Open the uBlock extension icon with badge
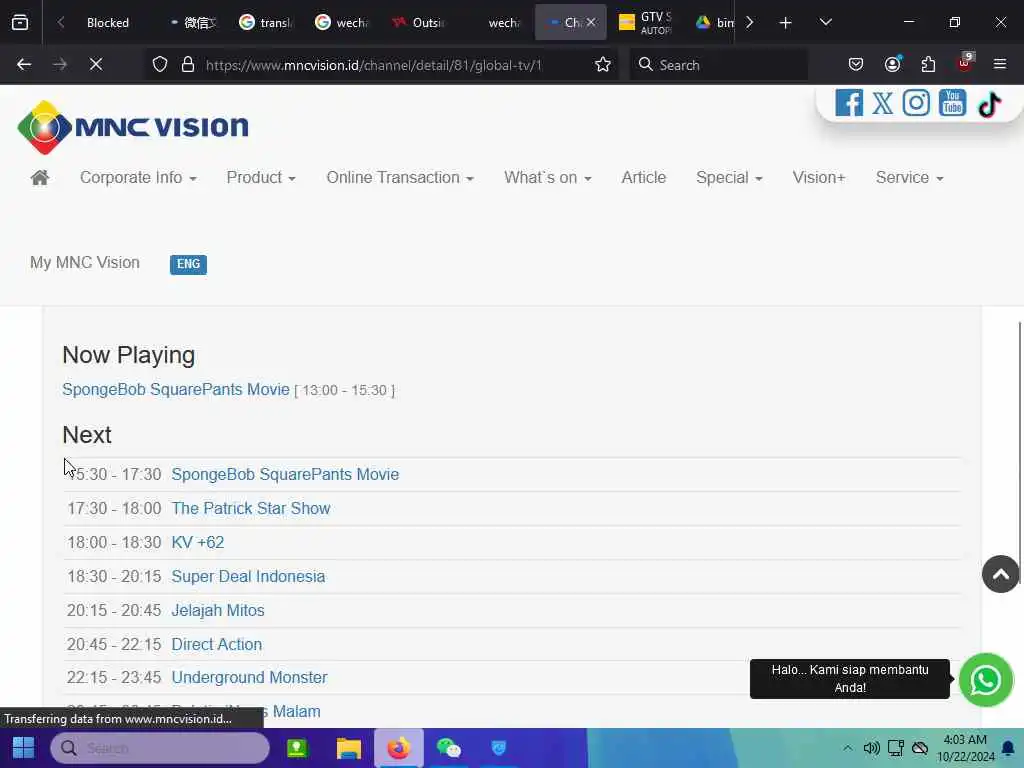The image size is (1024, 768). [x=965, y=63]
